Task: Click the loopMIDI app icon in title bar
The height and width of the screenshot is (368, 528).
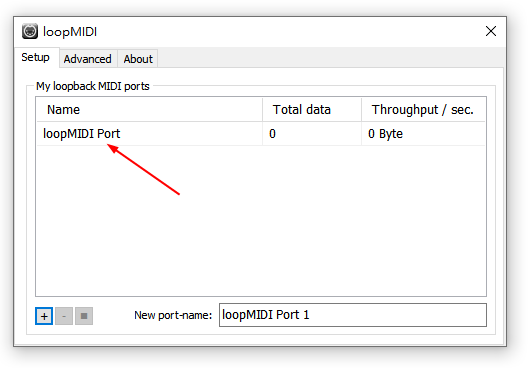Action: click(x=30, y=31)
